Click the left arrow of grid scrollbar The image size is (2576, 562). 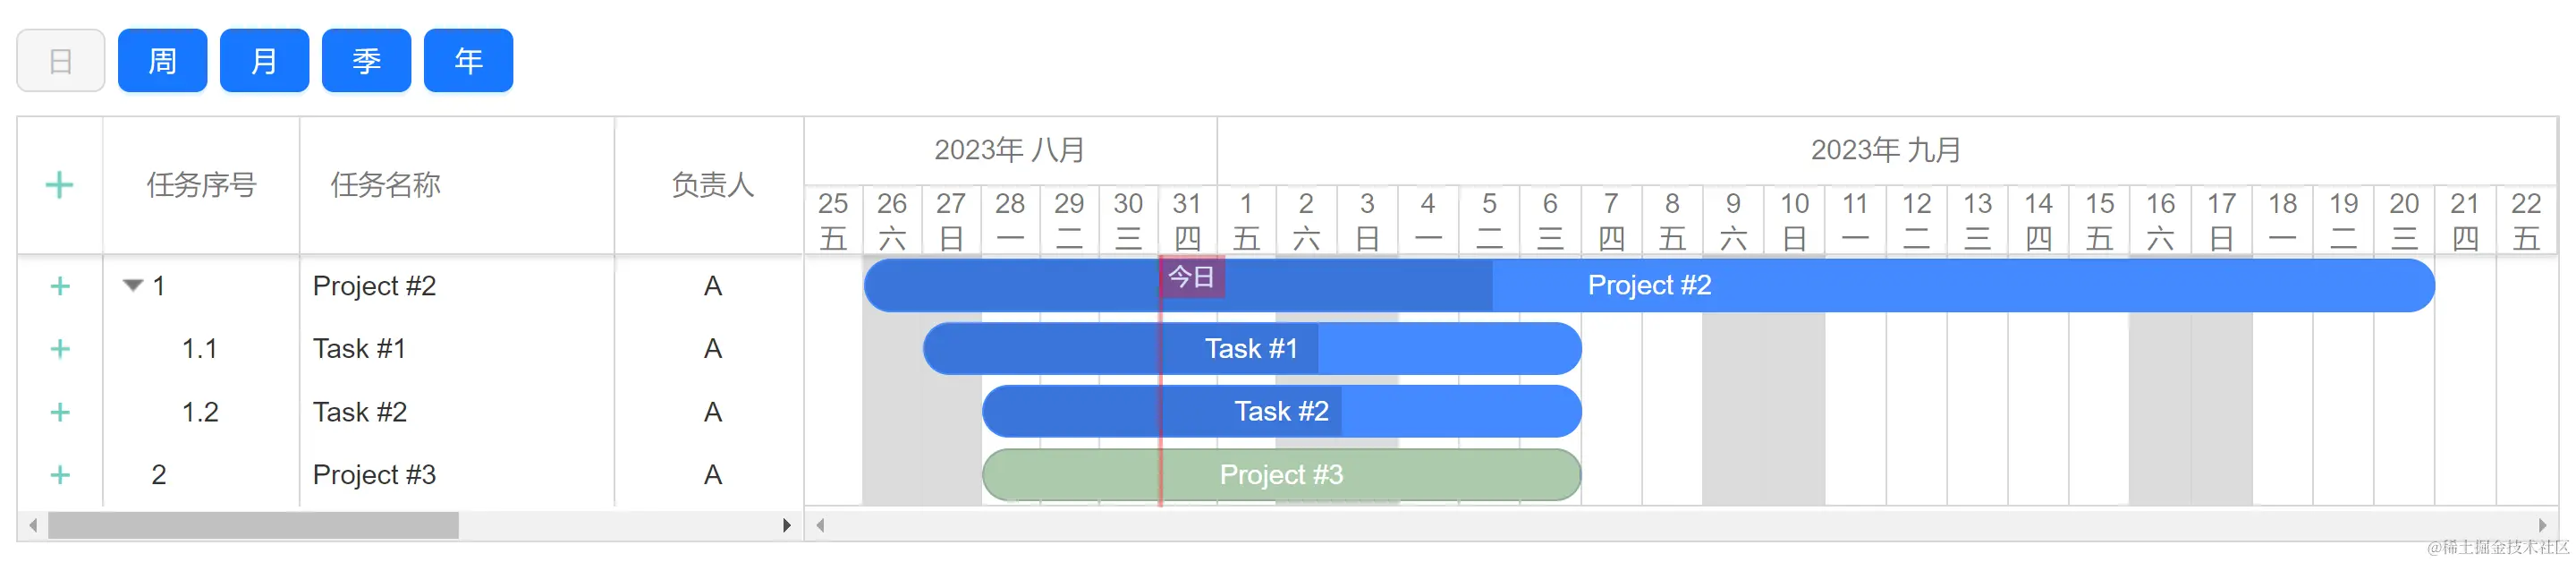pyautogui.click(x=33, y=525)
